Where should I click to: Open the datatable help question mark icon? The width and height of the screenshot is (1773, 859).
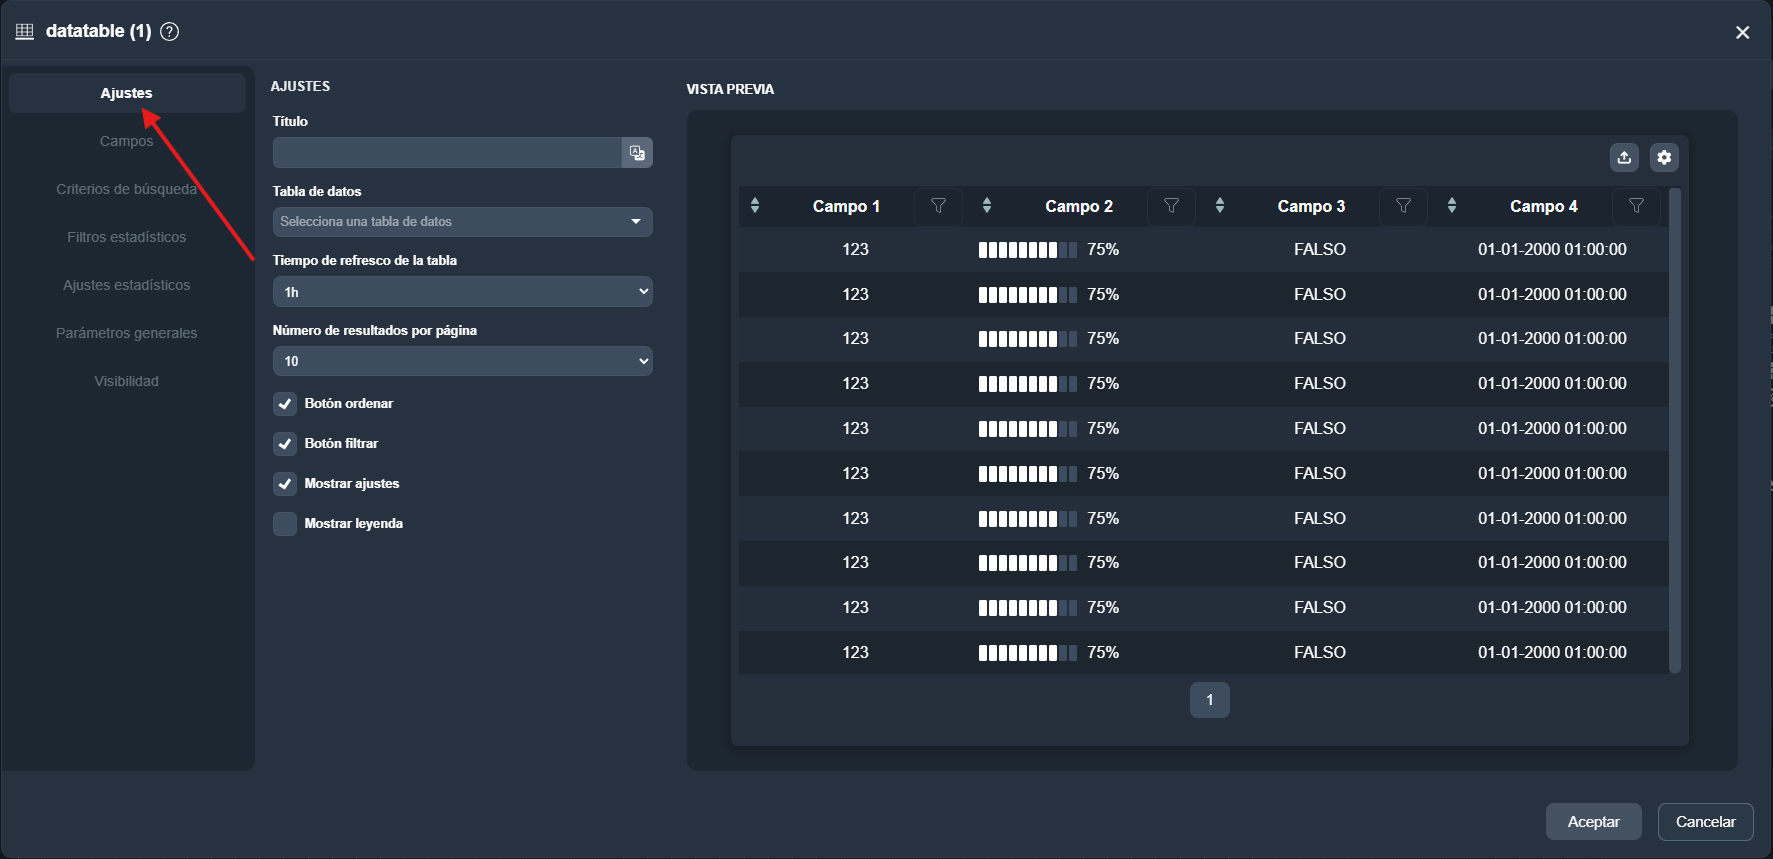170,31
